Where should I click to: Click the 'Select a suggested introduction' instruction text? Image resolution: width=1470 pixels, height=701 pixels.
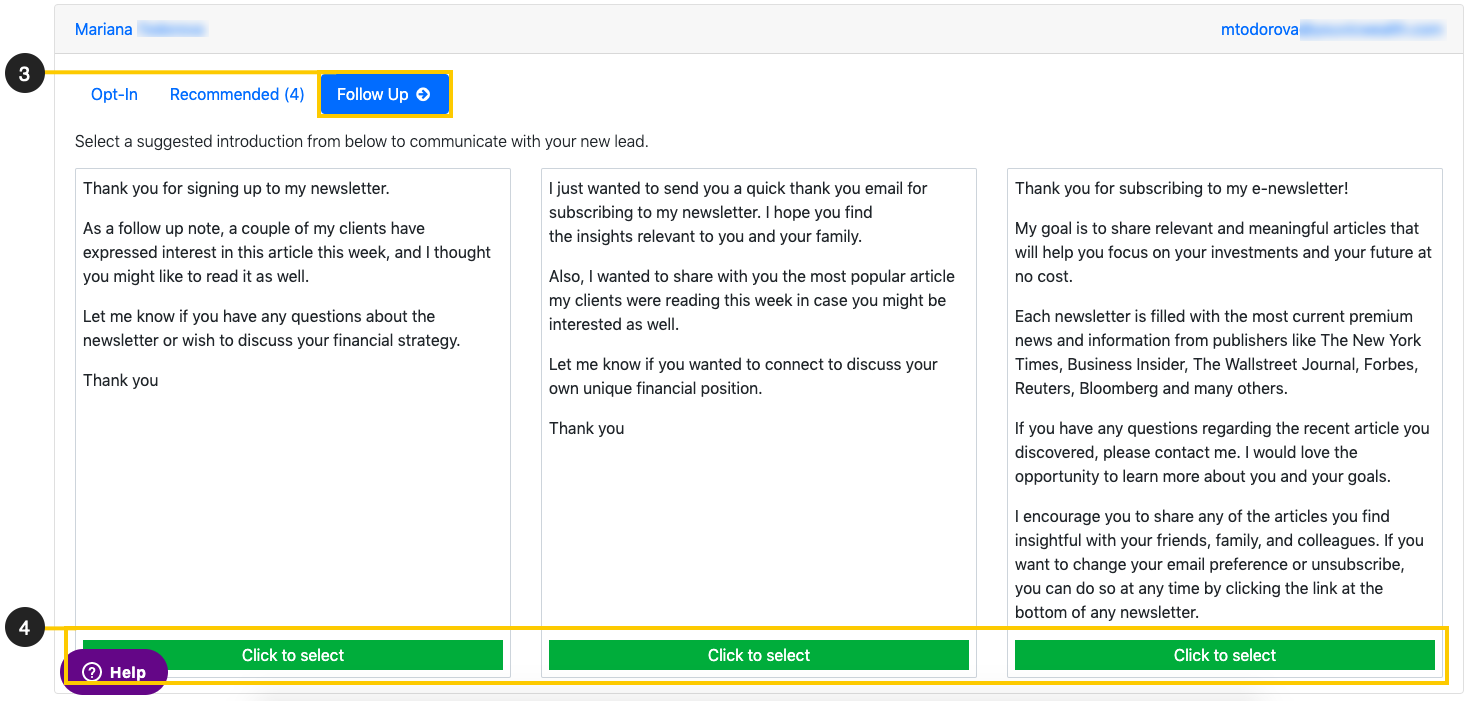362,141
